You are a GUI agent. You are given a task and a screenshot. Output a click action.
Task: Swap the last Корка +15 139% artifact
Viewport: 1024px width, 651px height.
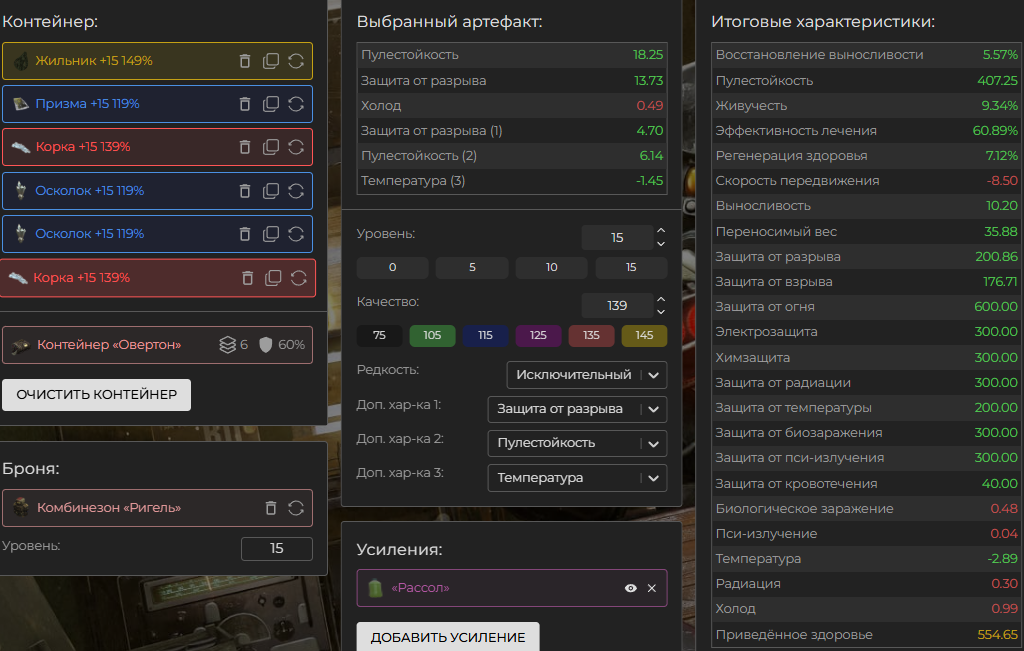point(298,278)
